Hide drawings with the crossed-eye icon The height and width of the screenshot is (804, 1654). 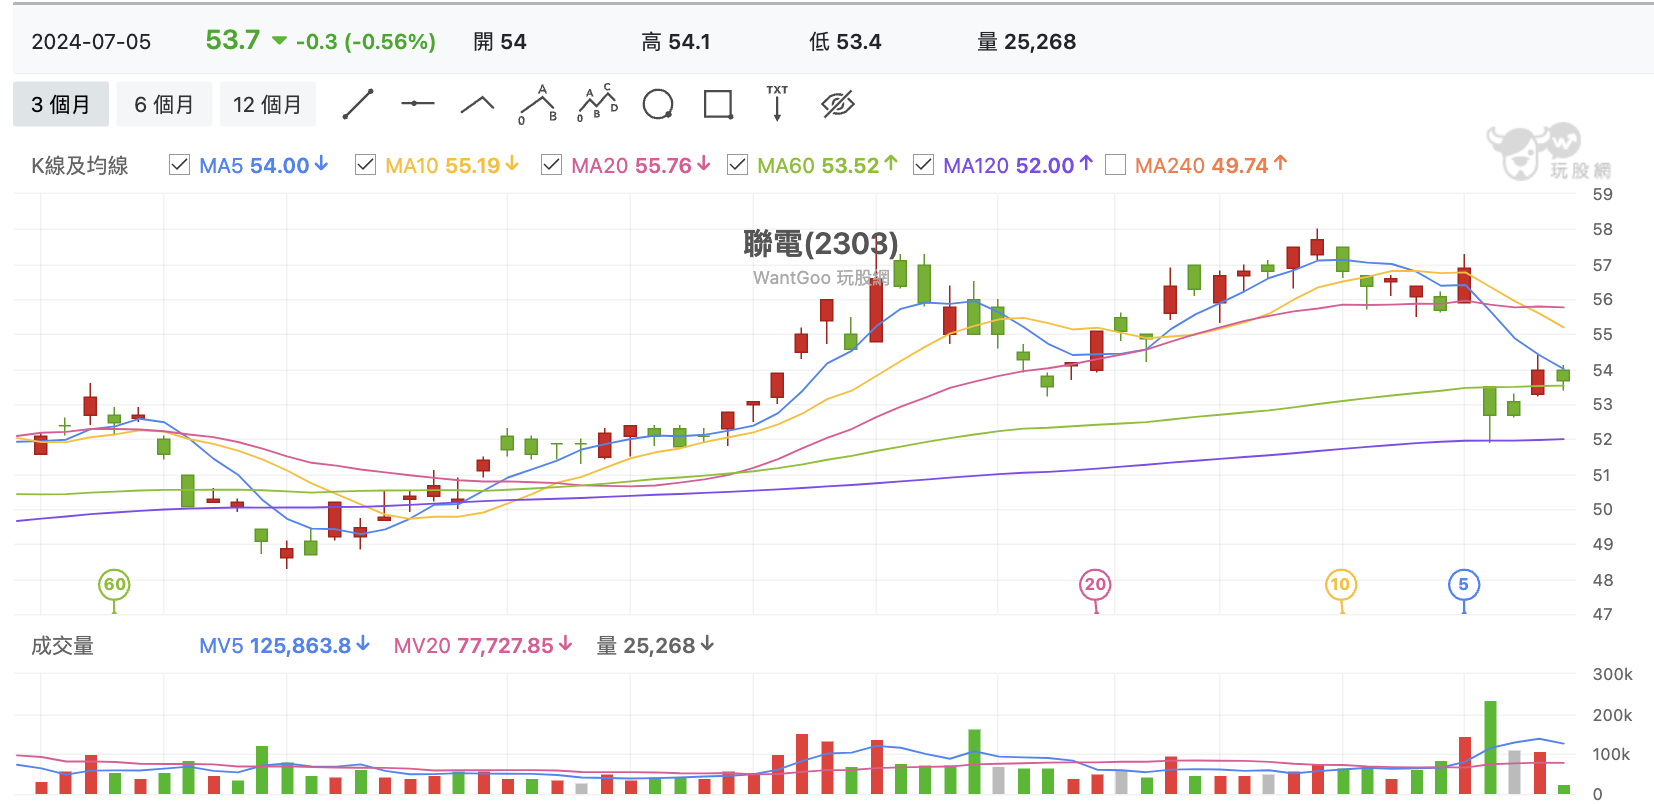point(838,104)
